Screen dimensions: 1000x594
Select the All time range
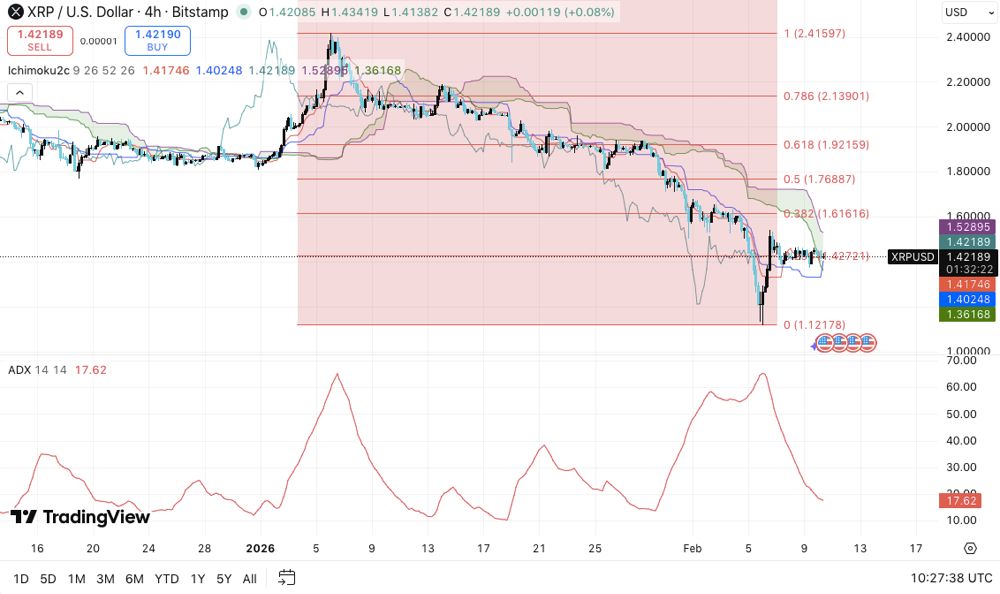pyautogui.click(x=249, y=578)
